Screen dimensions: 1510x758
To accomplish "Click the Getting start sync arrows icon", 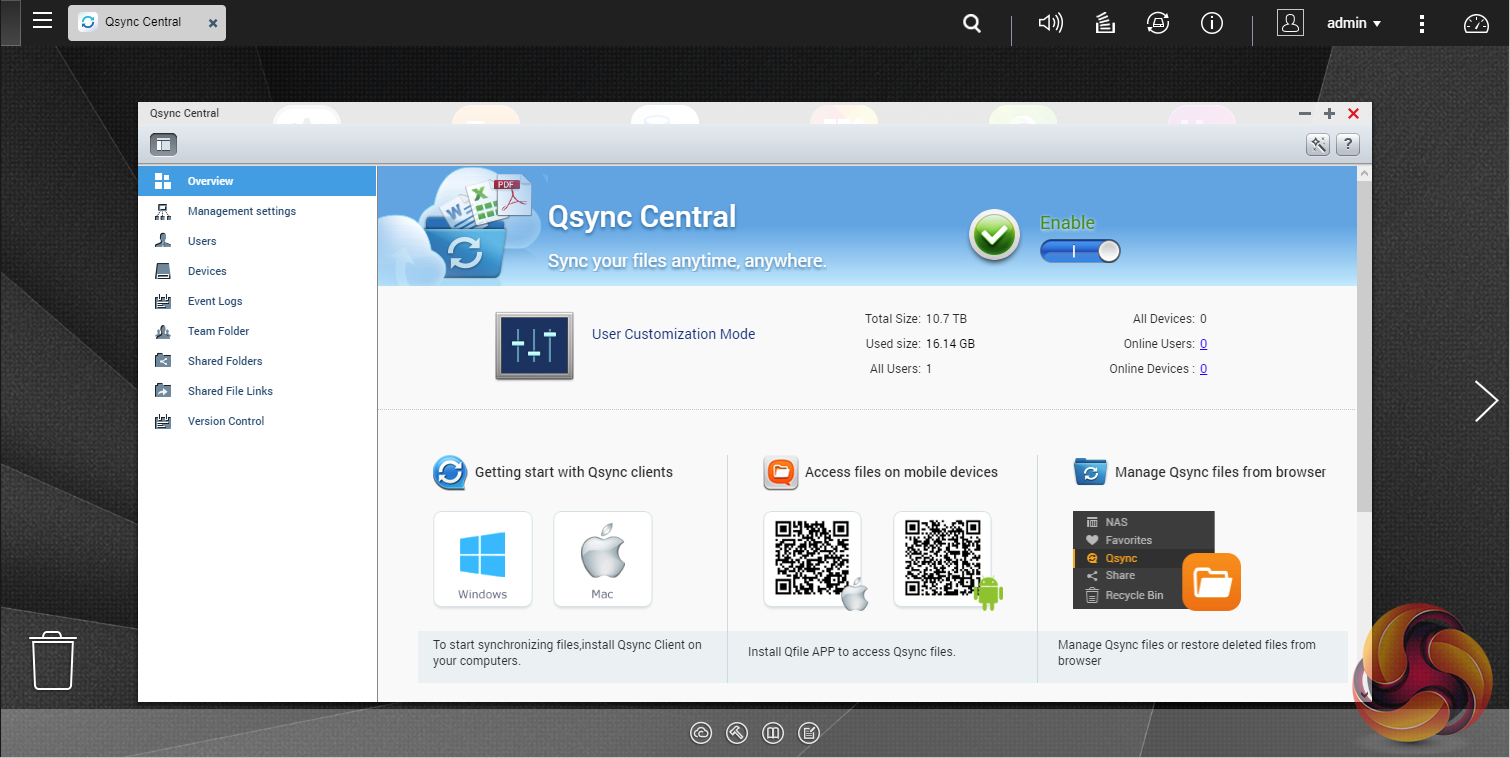I will (450, 472).
